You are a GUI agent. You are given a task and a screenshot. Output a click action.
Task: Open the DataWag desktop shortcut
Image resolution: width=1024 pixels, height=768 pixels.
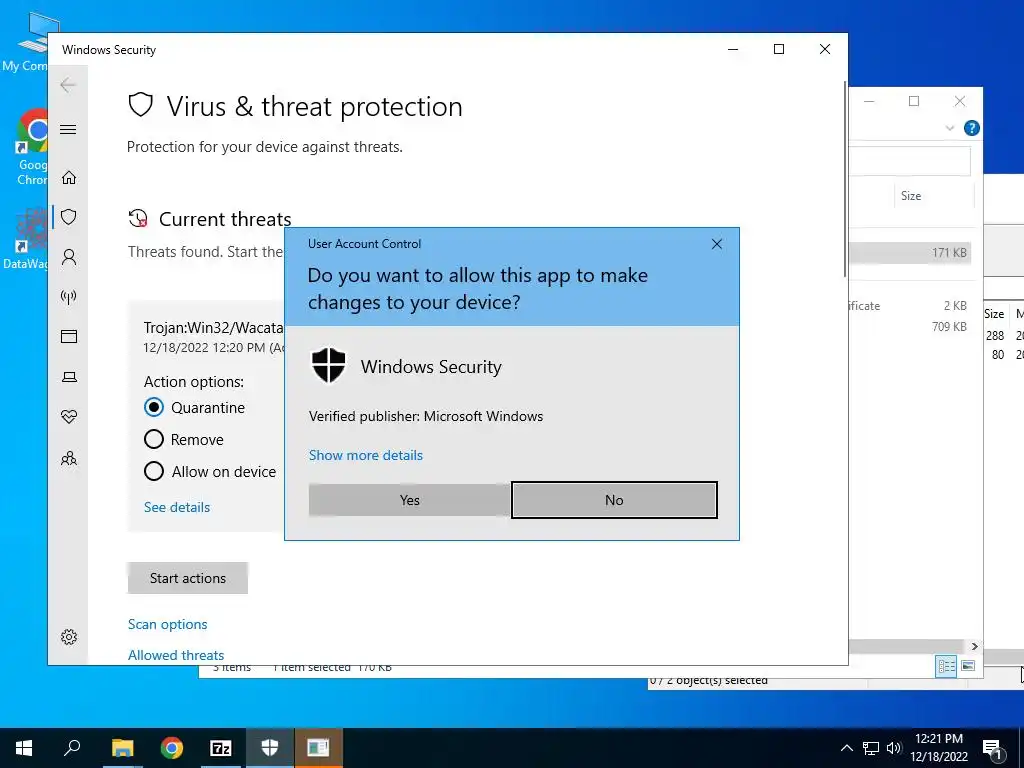point(26,240)
